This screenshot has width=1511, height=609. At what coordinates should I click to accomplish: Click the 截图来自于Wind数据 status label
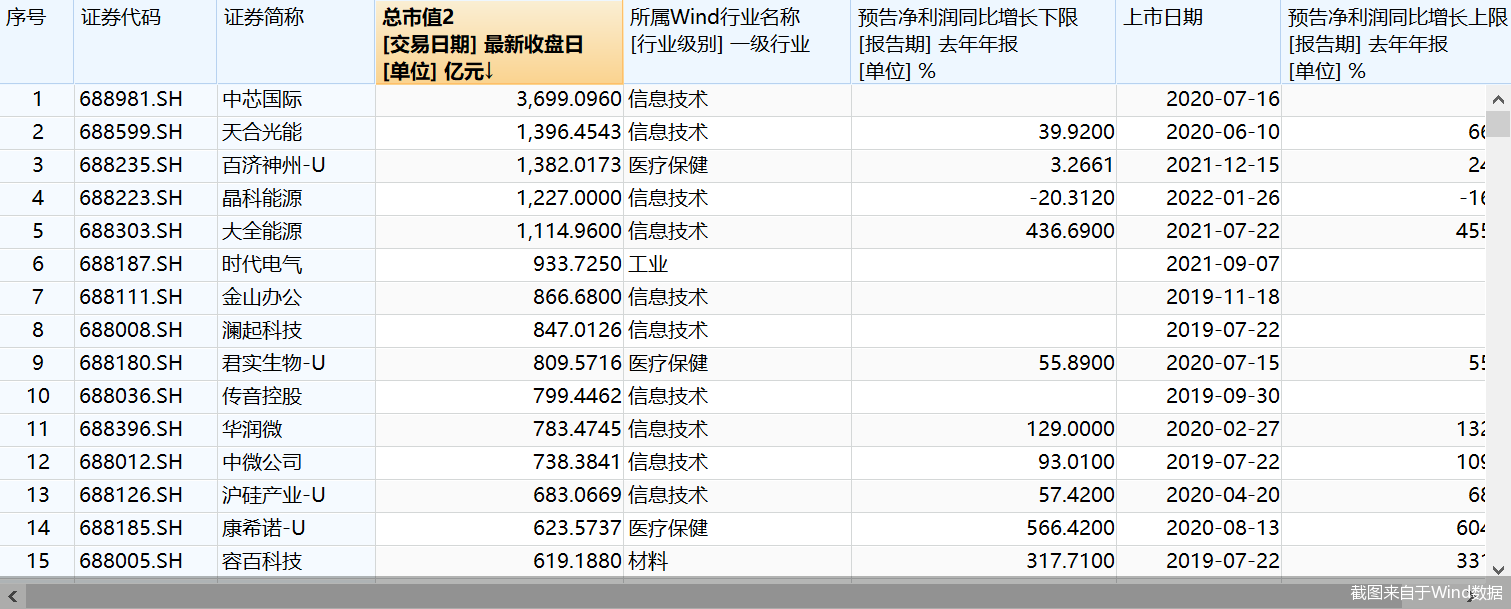click(x=1430, y=592)
